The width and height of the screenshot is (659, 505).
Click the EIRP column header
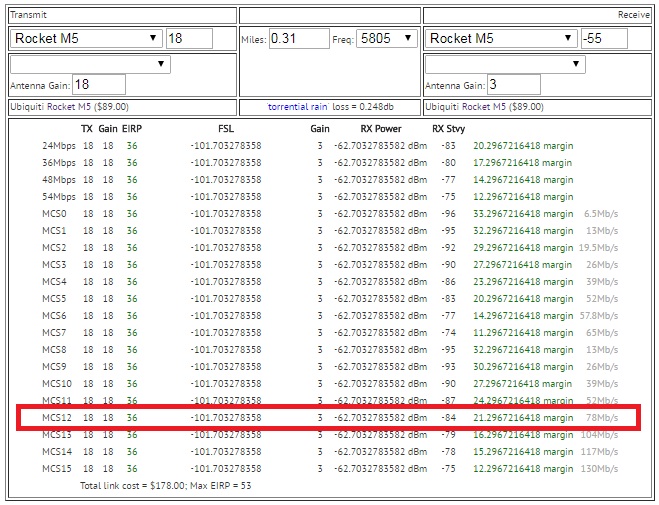coord(132,129)
